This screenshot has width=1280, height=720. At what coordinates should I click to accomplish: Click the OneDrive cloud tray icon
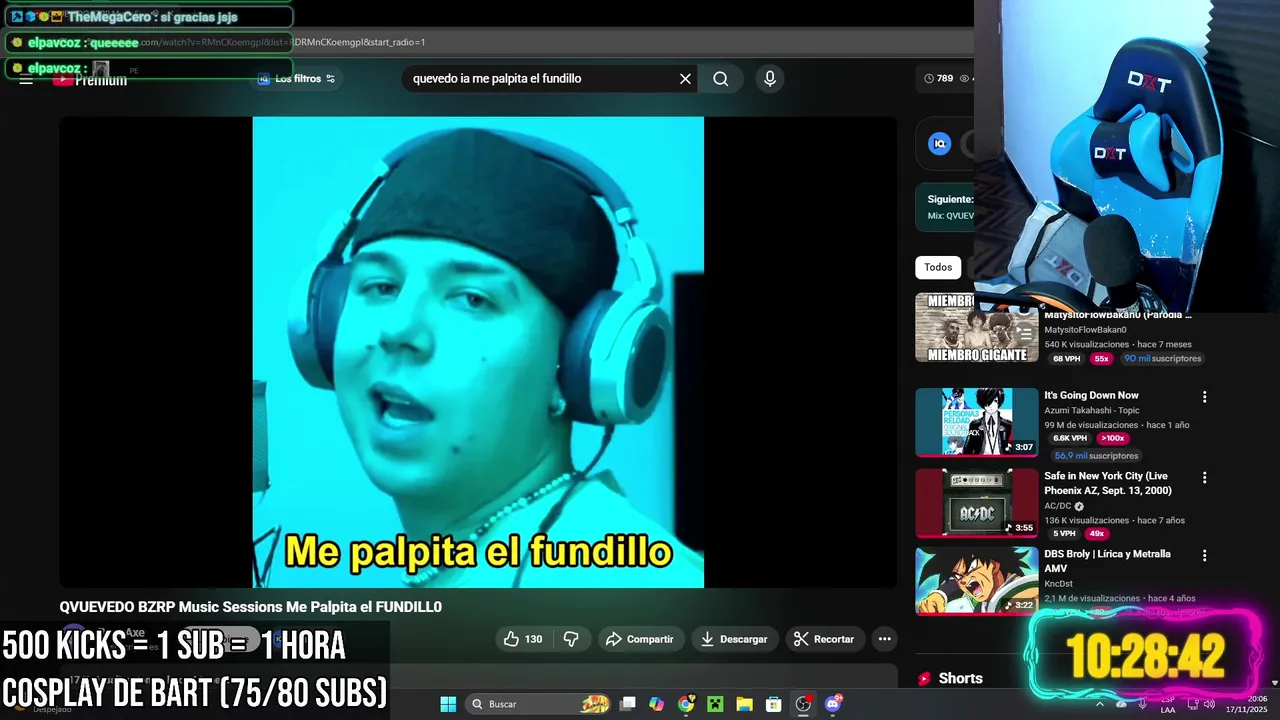[1121, 704]
